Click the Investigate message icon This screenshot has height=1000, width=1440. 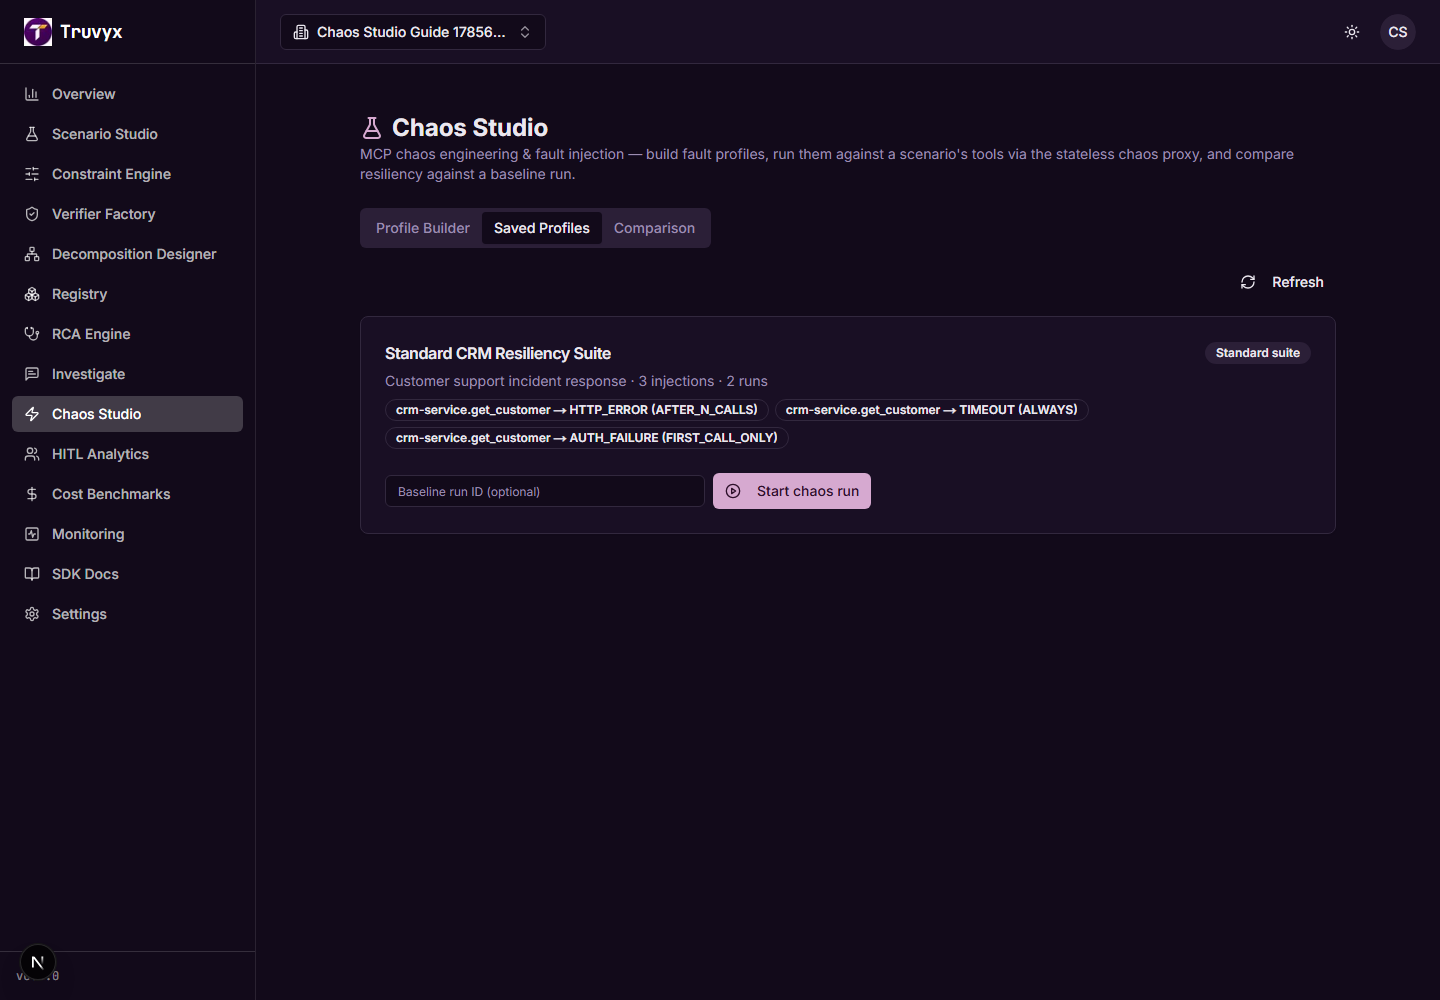32,374
